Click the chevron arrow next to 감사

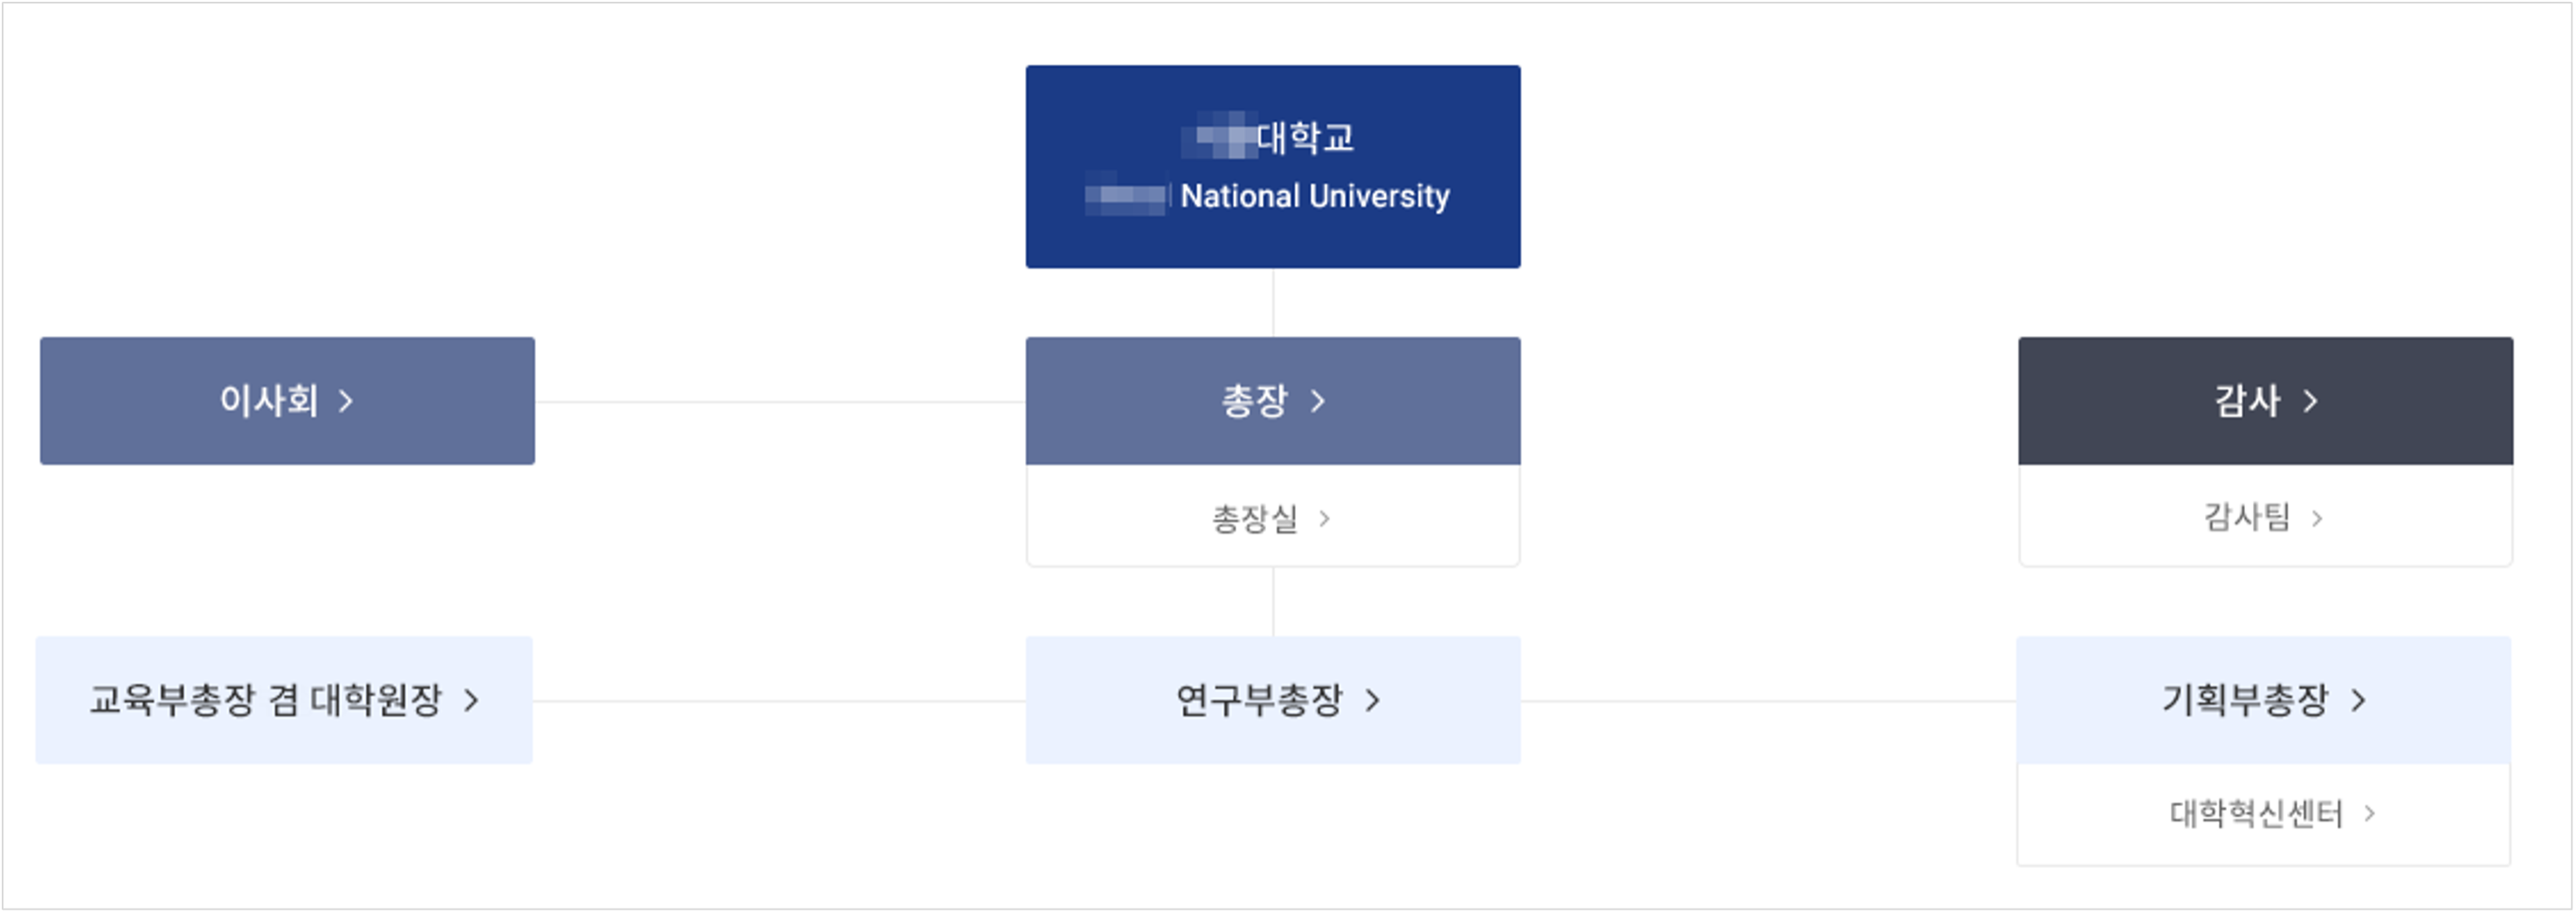point(2310,401)
